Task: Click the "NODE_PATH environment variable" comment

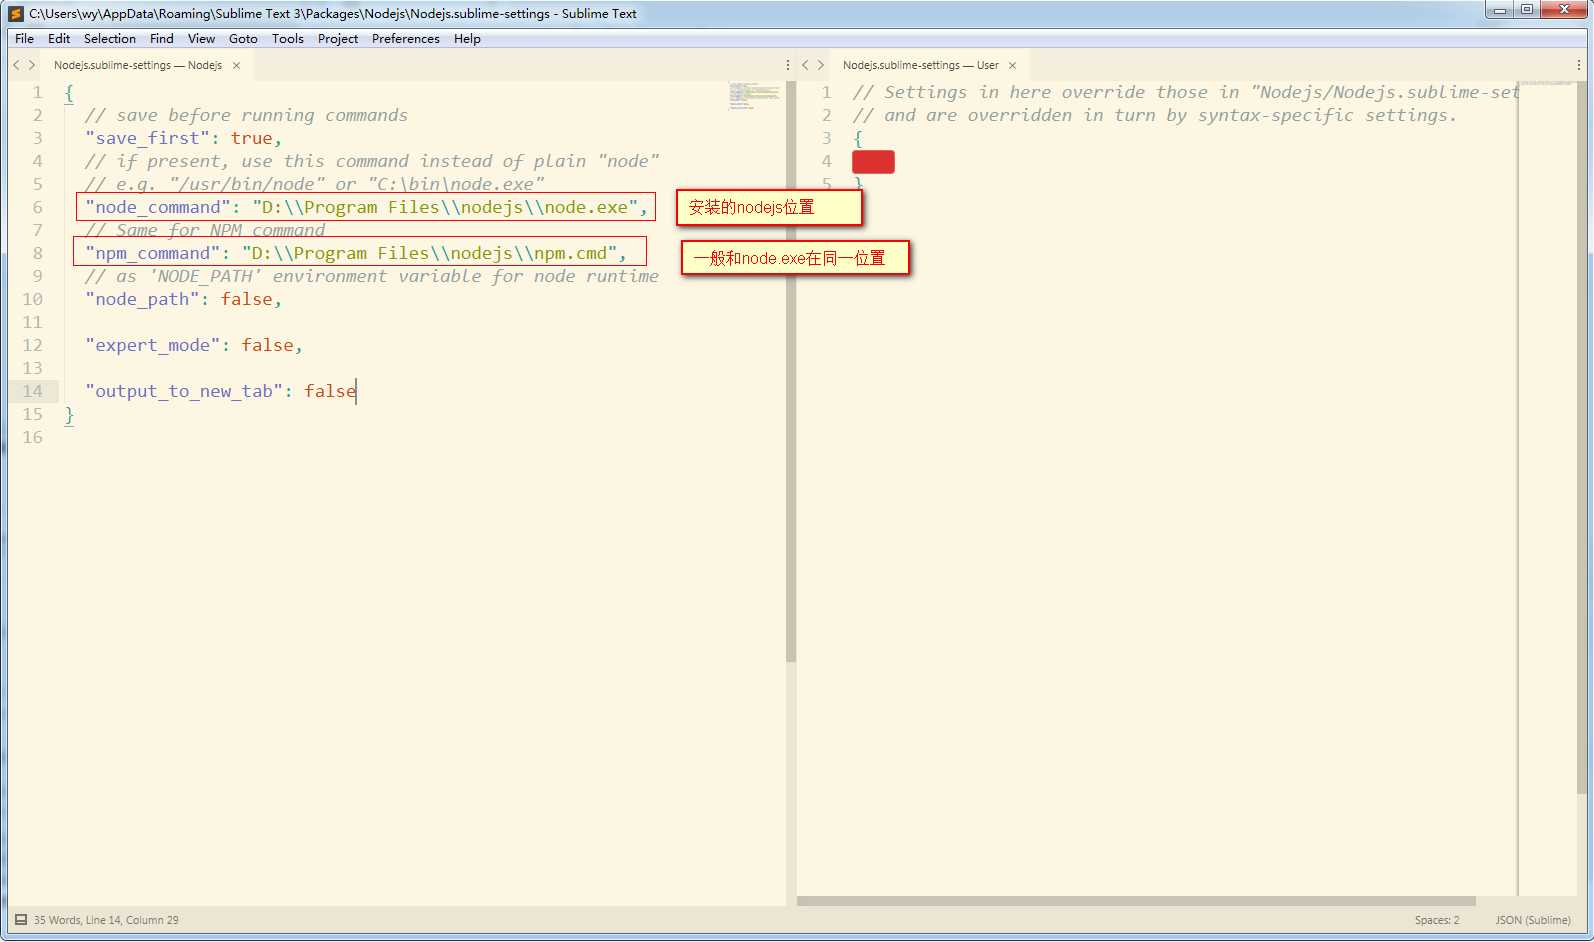Action: (x=372, y=276)
